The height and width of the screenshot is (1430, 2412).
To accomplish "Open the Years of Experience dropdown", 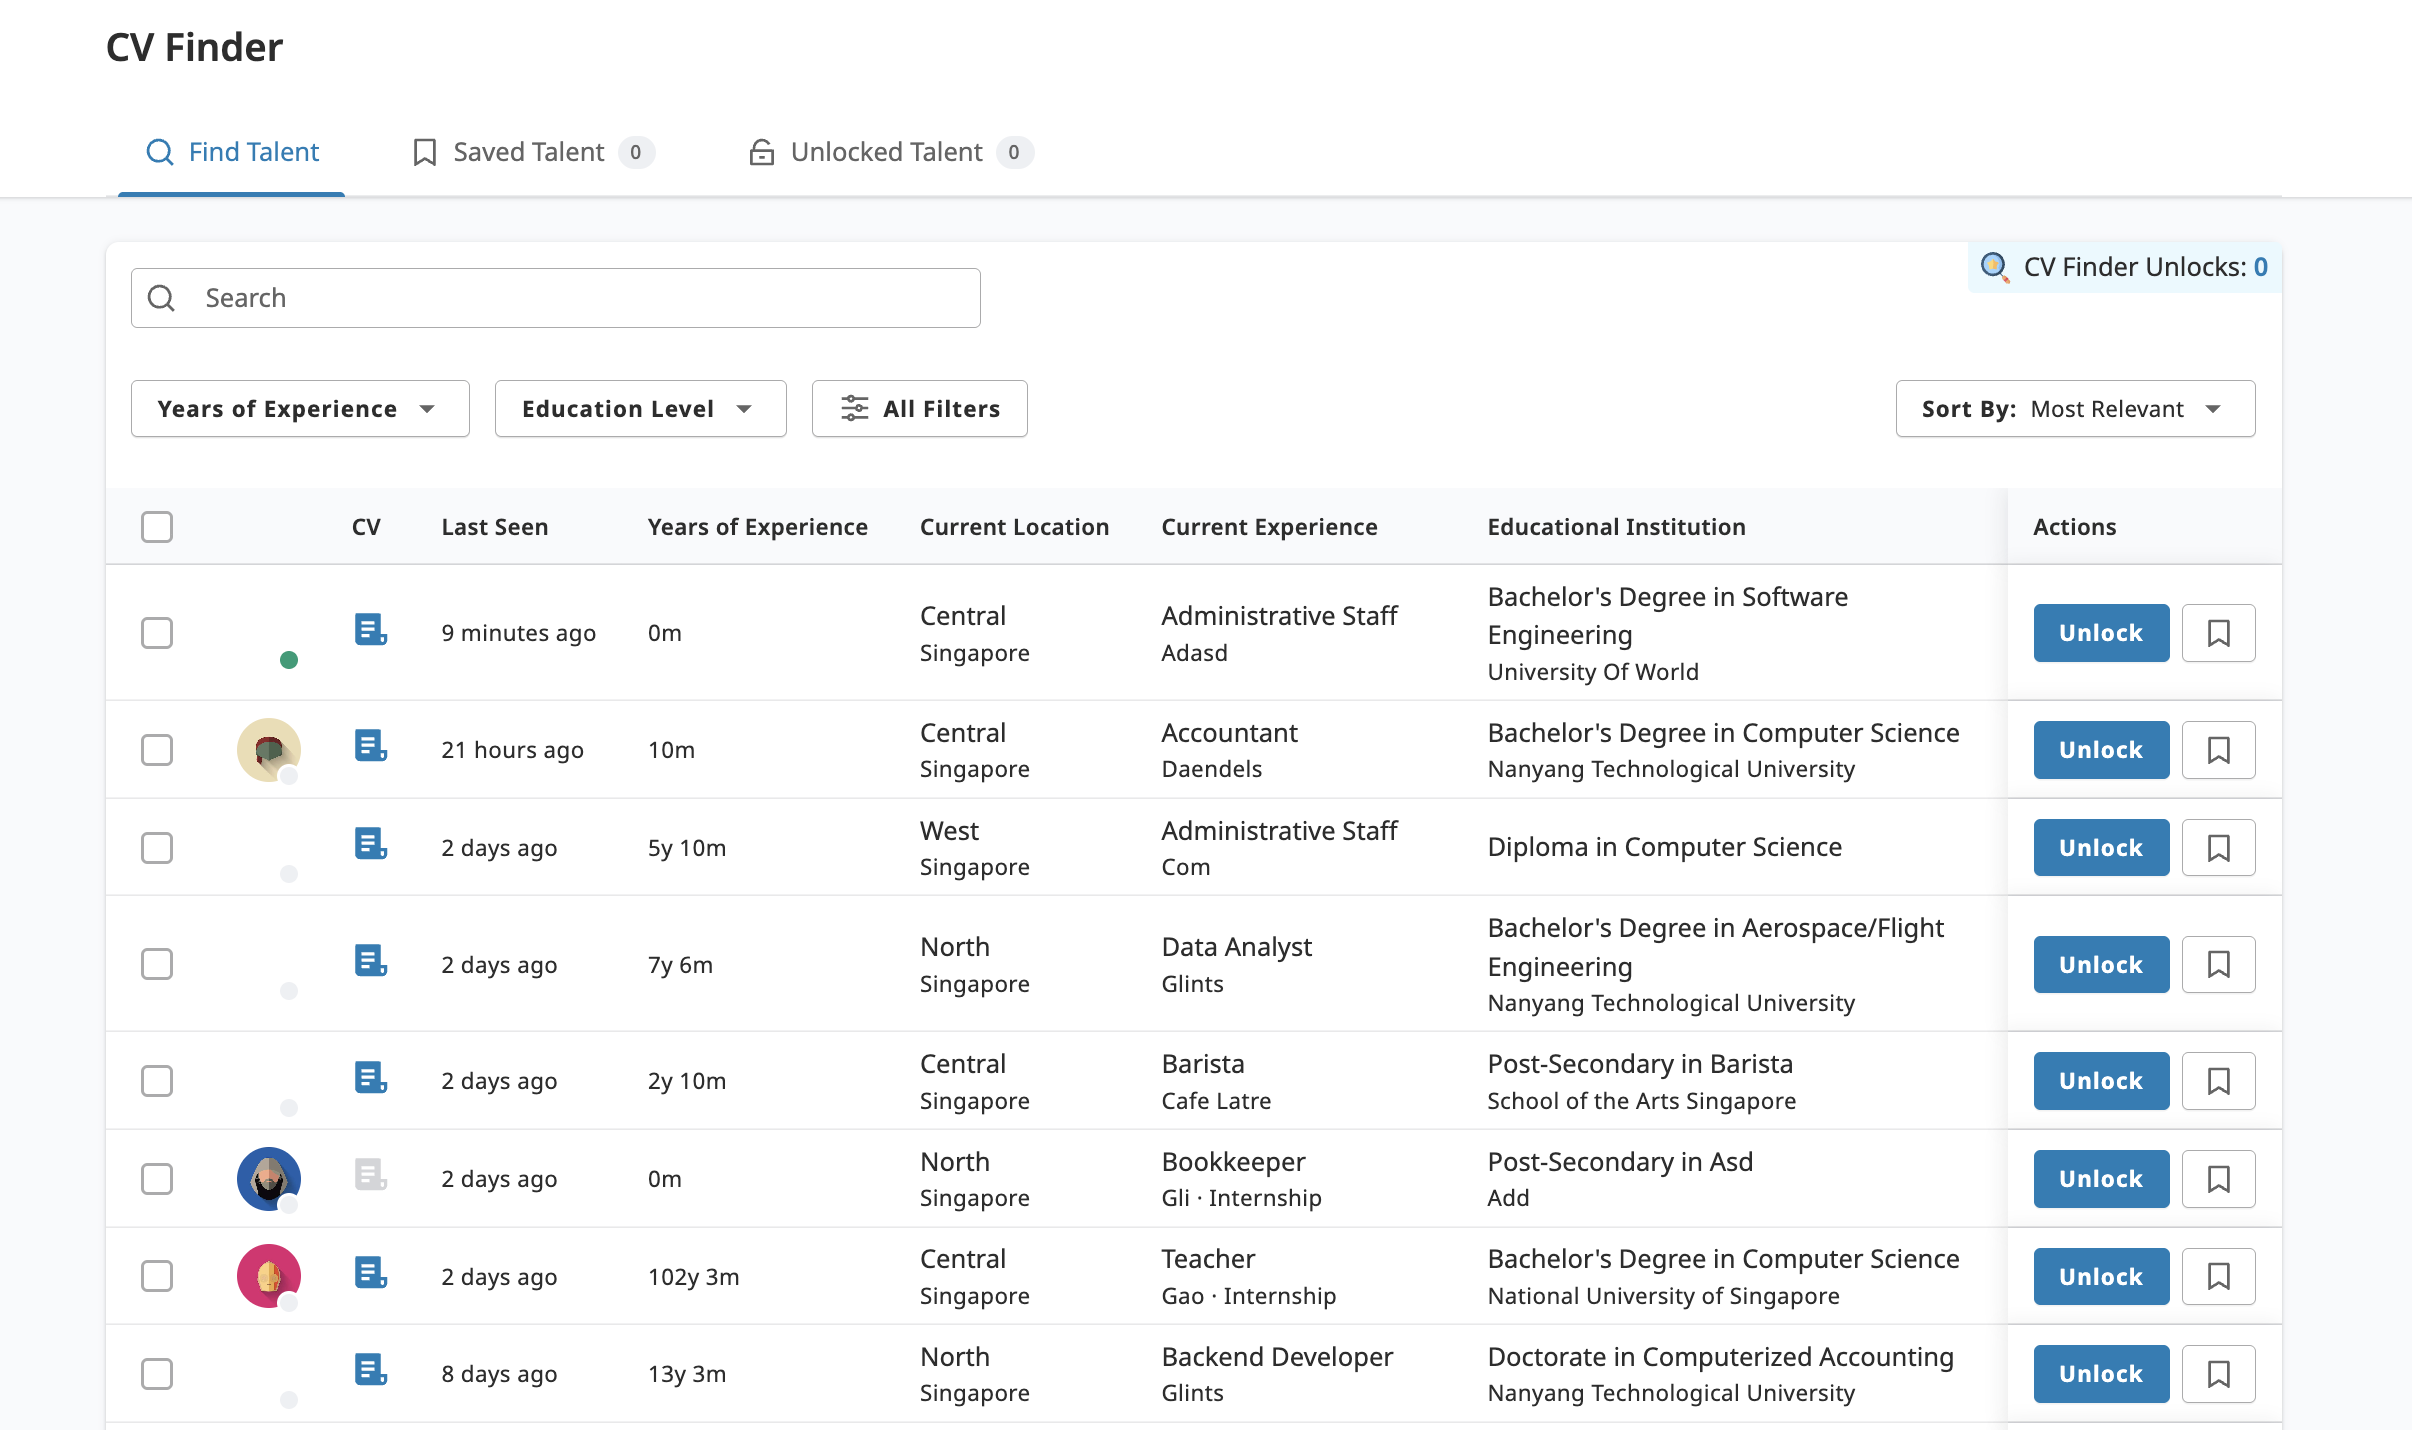I will tap(299, 408).
